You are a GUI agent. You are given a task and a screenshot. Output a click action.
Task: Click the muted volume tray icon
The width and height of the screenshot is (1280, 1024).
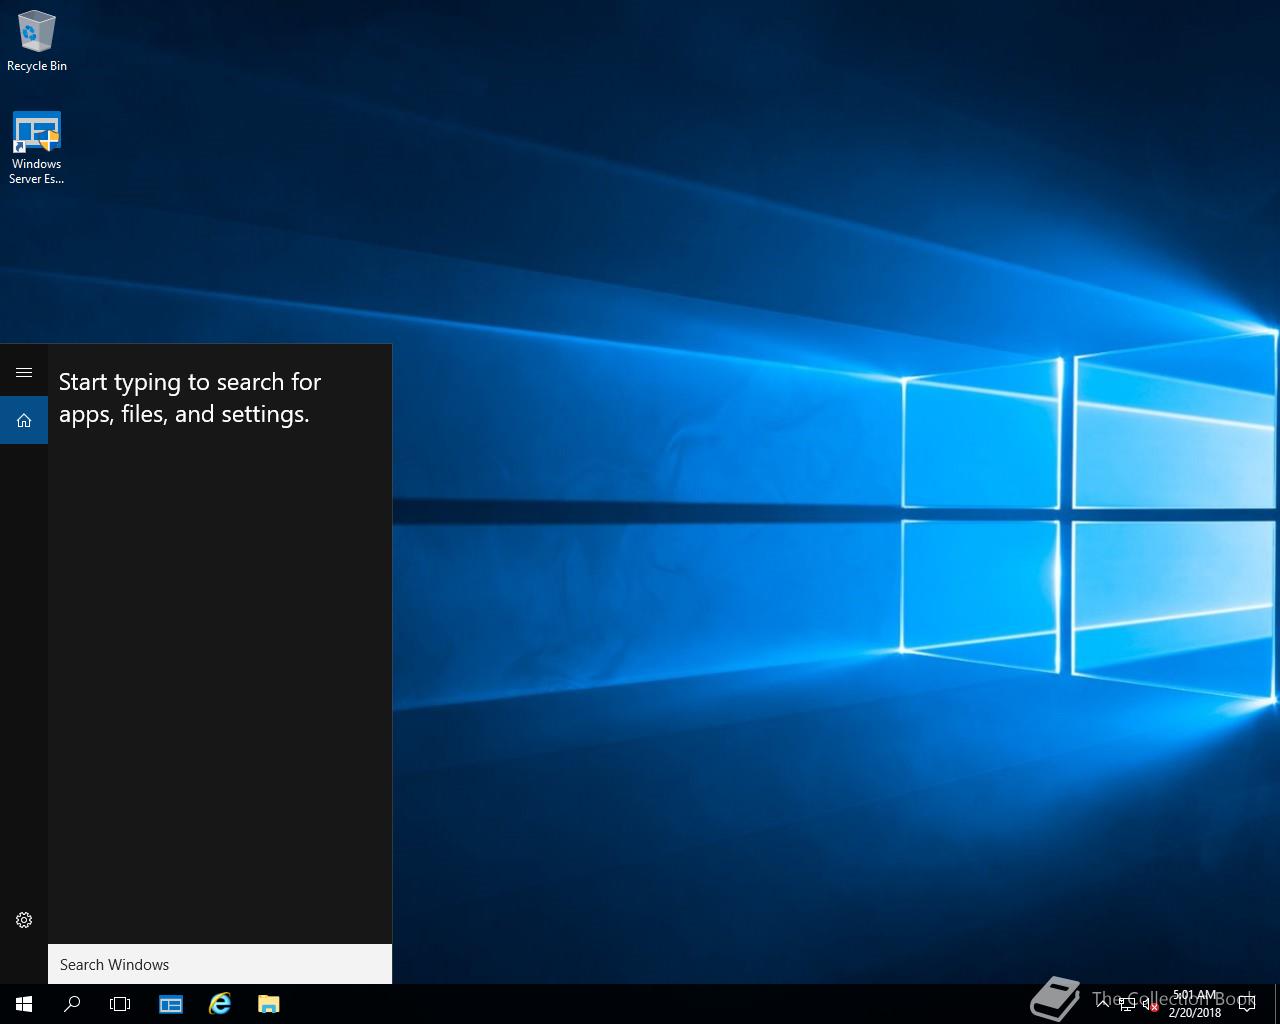coord(1151,1004)
